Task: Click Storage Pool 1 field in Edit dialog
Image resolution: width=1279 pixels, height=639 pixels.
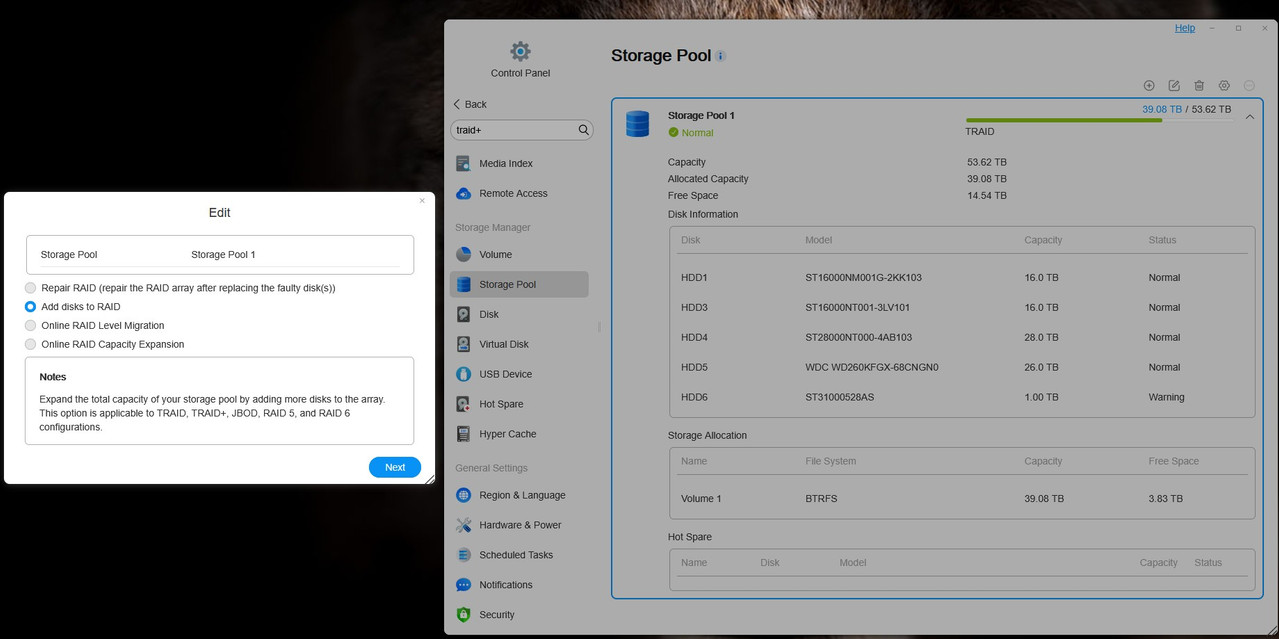Action: pyautogui.click(x=223, y=254)
